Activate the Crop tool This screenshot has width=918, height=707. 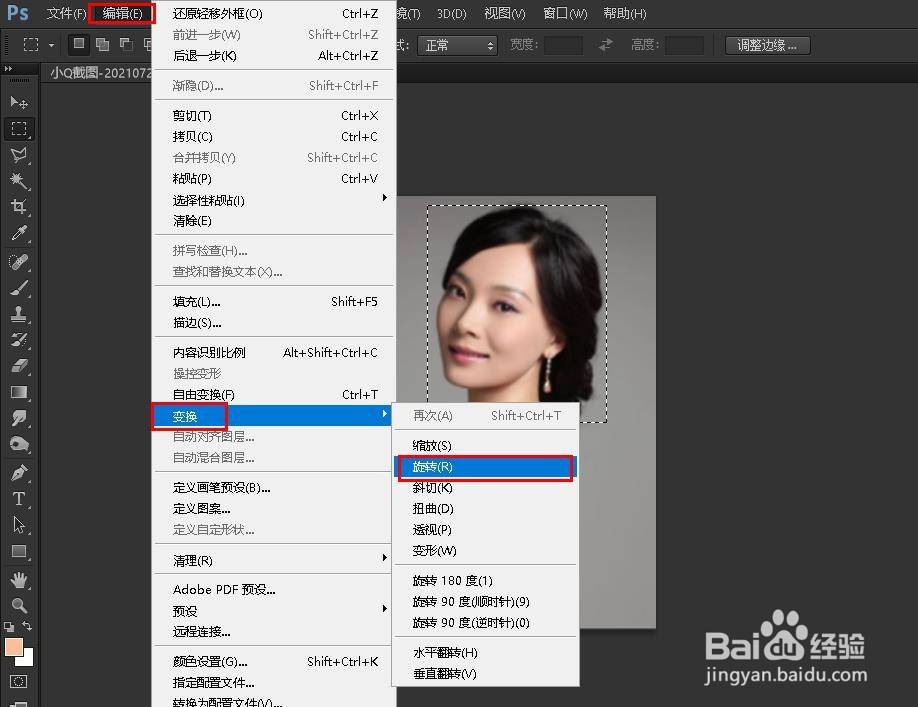click(x=20, y=207)
